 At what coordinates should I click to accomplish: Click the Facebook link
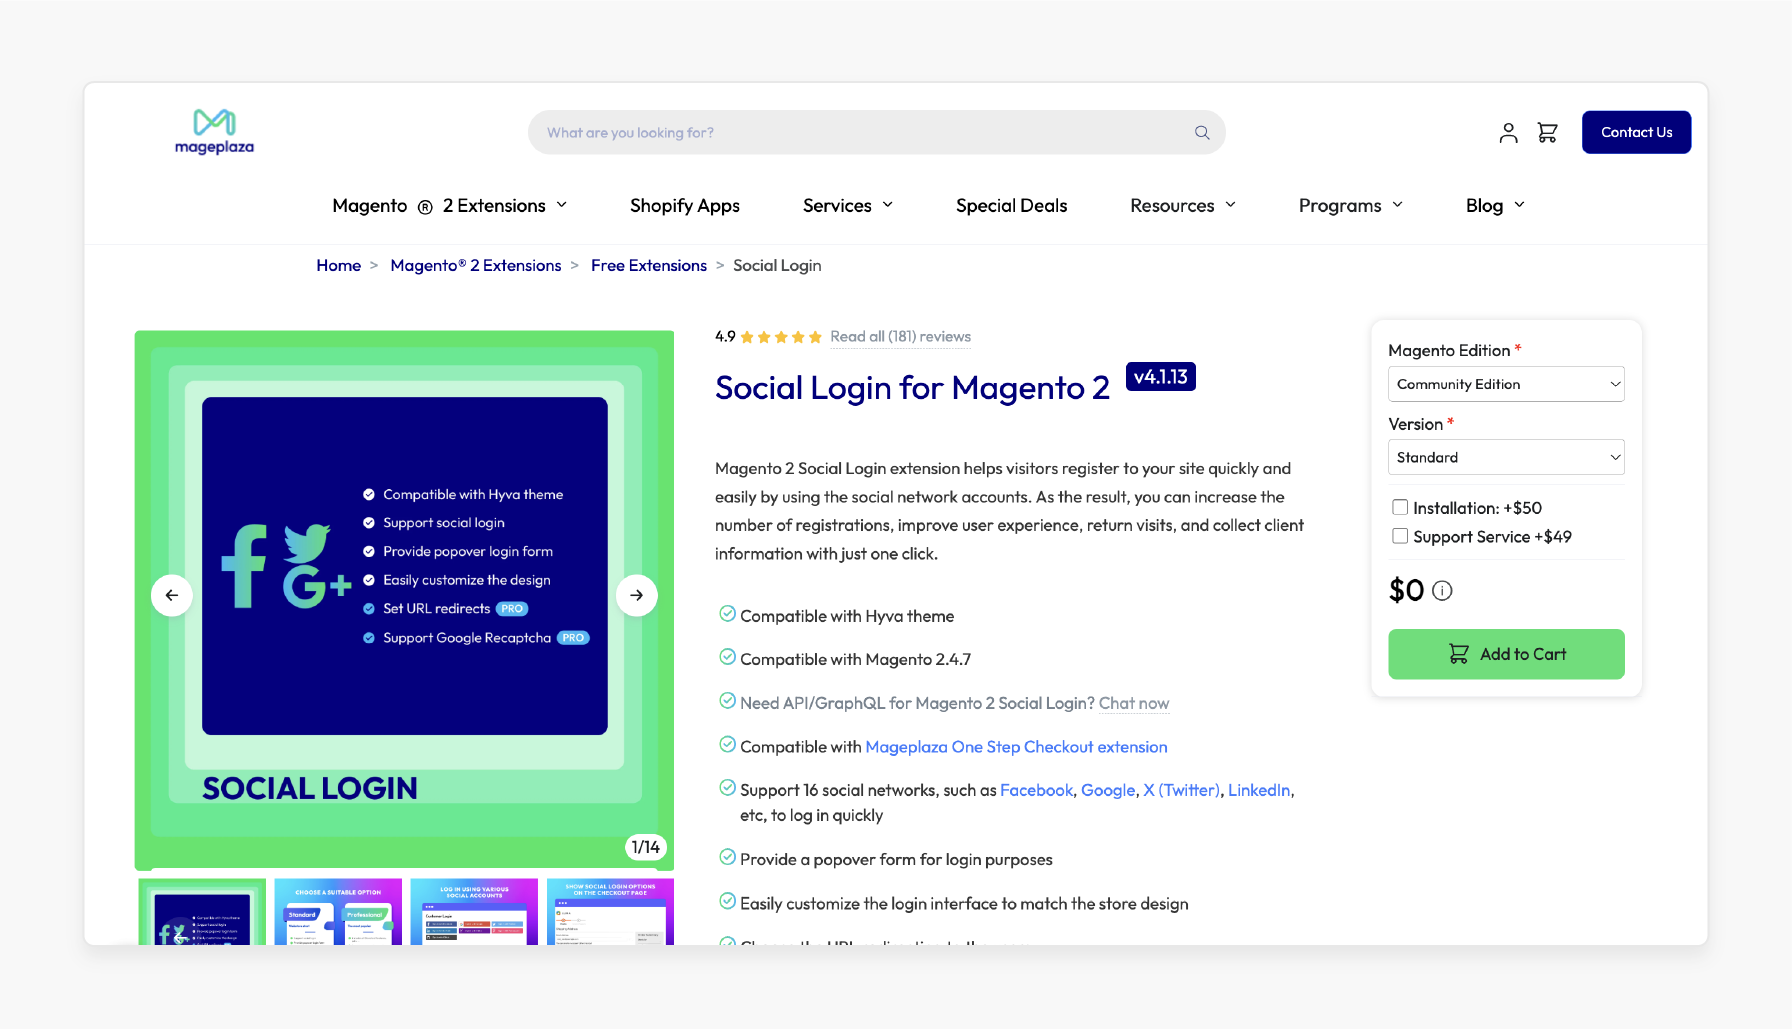pos(1036,790)
